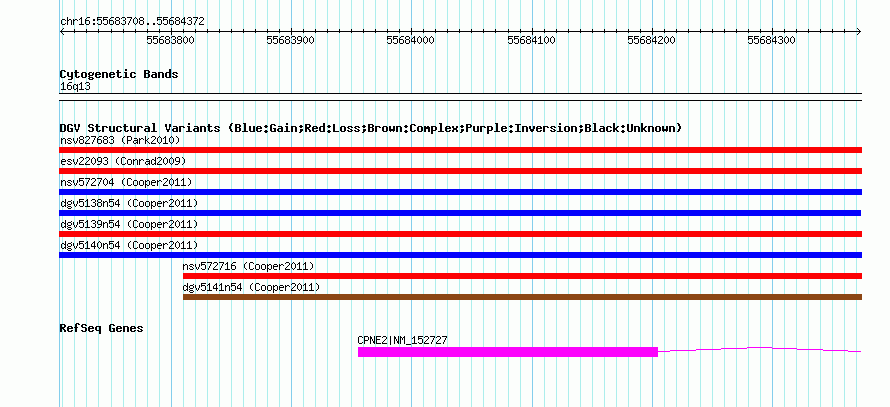Image resolution: width=890 pixels, height=407 pixels.
Task: Open the dgv5141n54 (Cooper2011) label
Action: point(251,287)
